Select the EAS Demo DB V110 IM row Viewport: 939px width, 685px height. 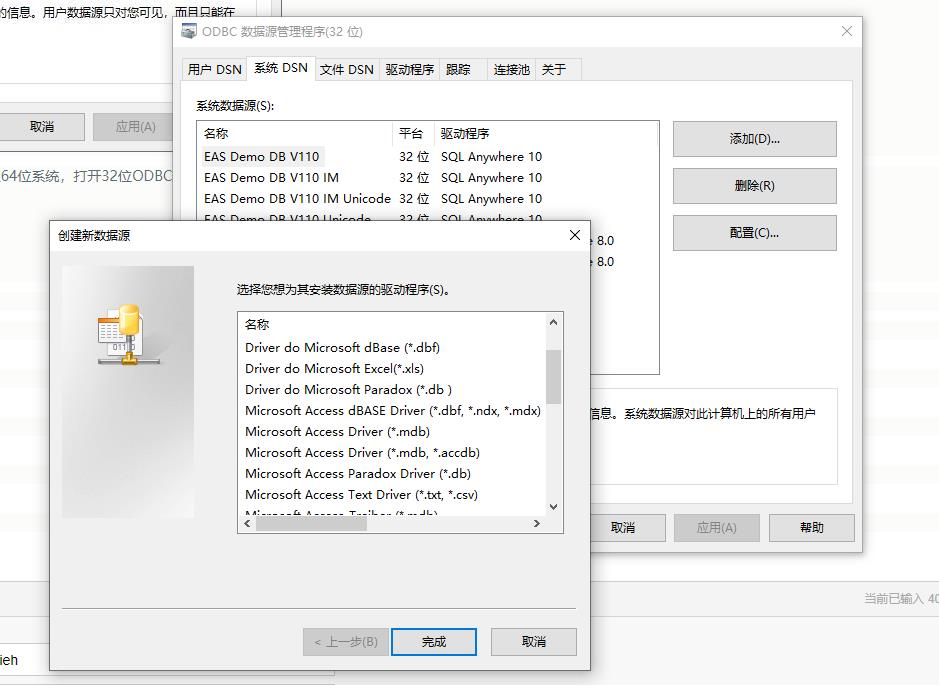271,178
